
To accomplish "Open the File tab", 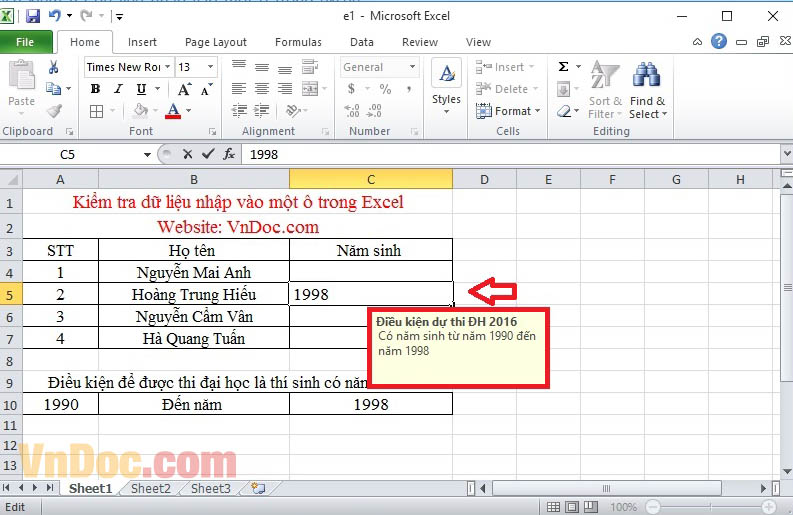I will coord(25,42).
